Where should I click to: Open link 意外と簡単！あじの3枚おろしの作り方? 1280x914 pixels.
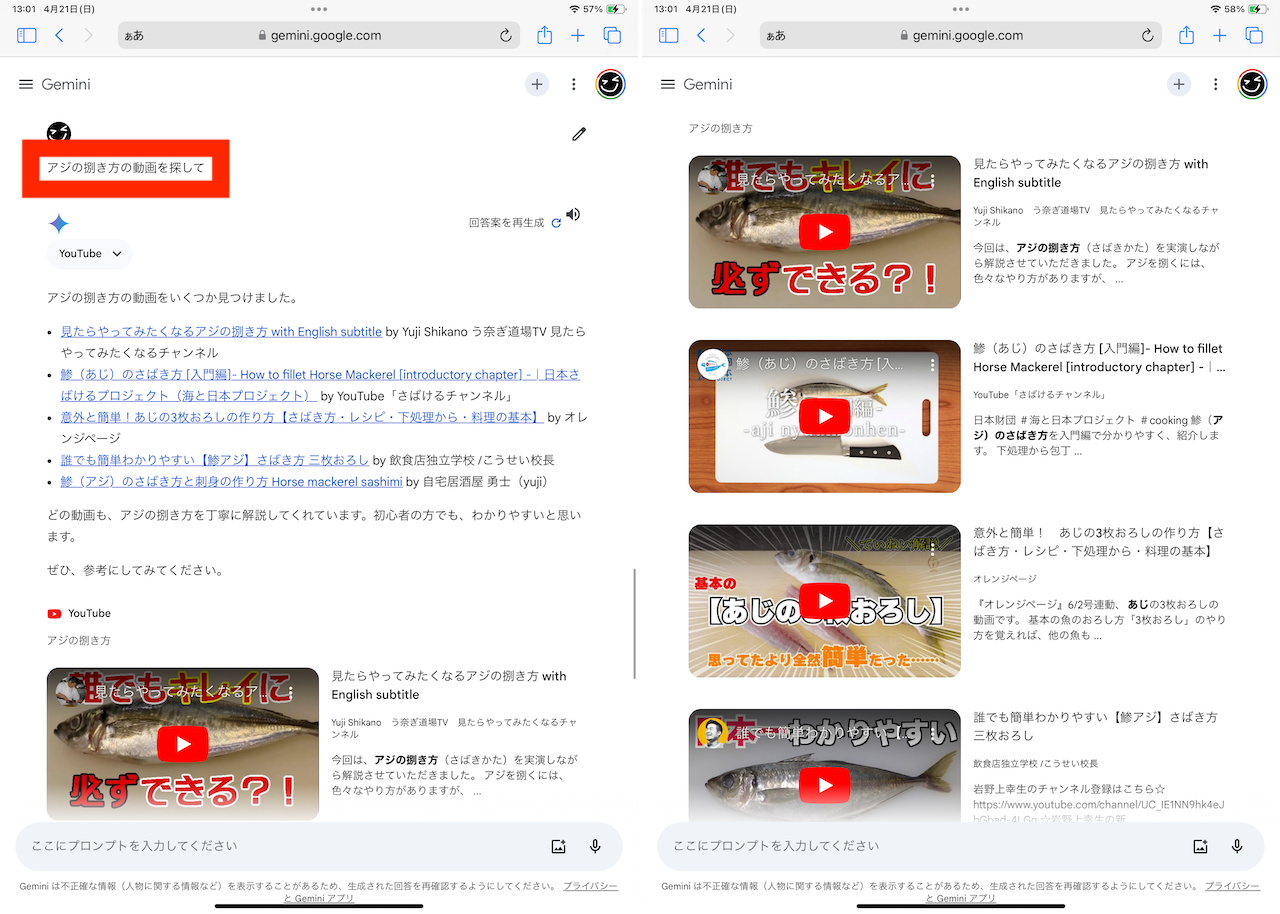pos(302,417)
